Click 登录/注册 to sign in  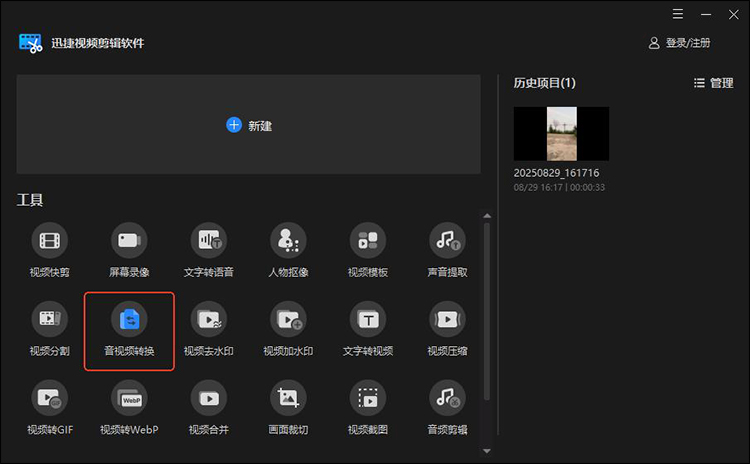680,43
